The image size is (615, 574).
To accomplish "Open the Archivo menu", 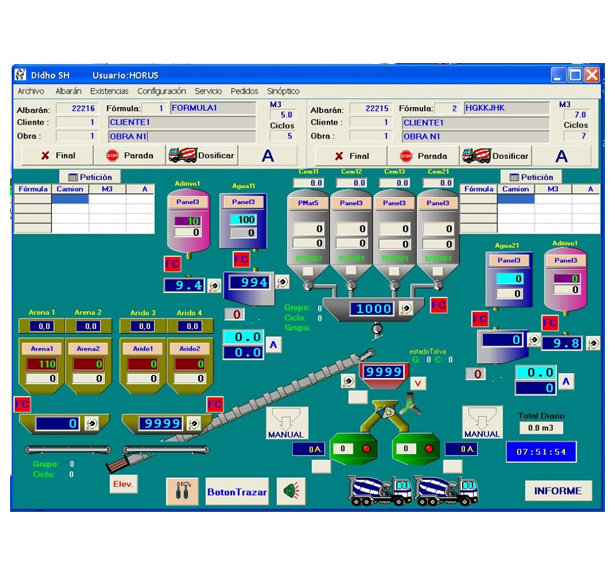I will [x=31, y=91].
